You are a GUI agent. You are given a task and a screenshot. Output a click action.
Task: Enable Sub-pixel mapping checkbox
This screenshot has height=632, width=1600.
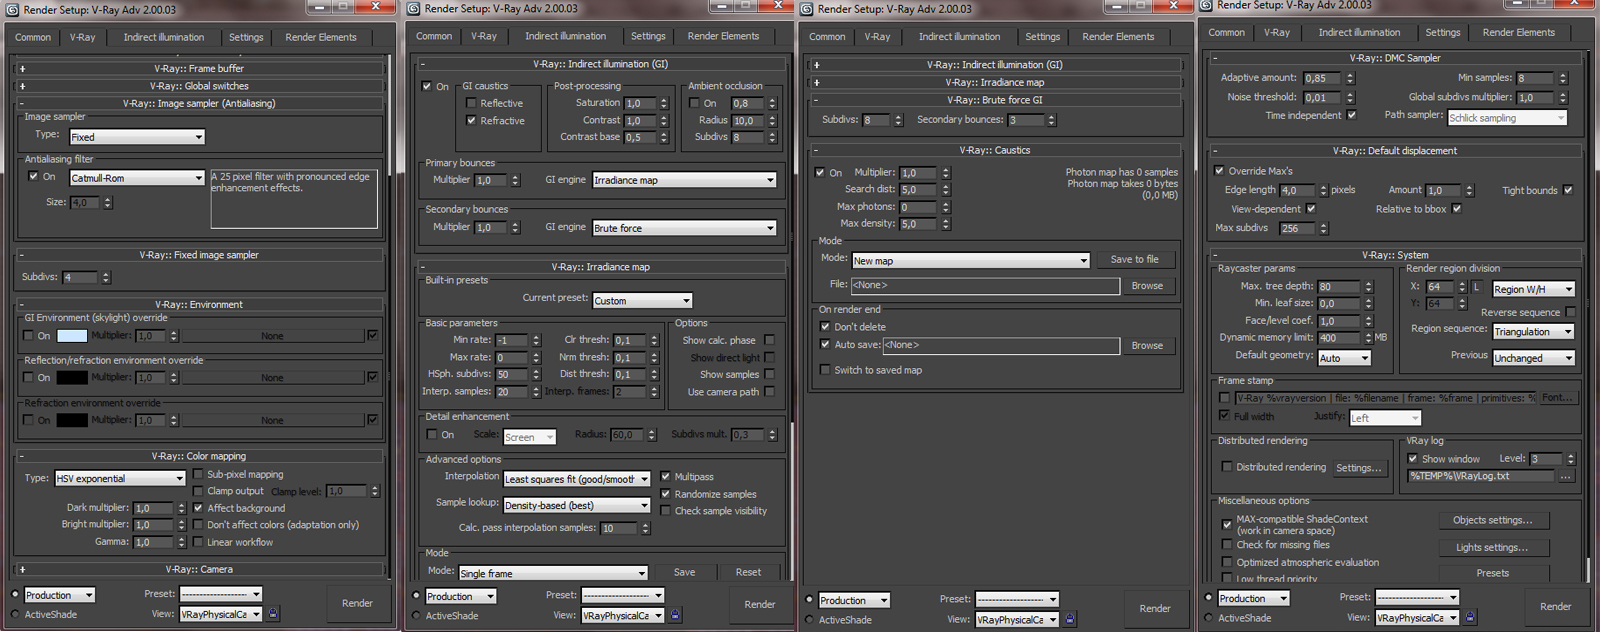(x=198, y=474)
